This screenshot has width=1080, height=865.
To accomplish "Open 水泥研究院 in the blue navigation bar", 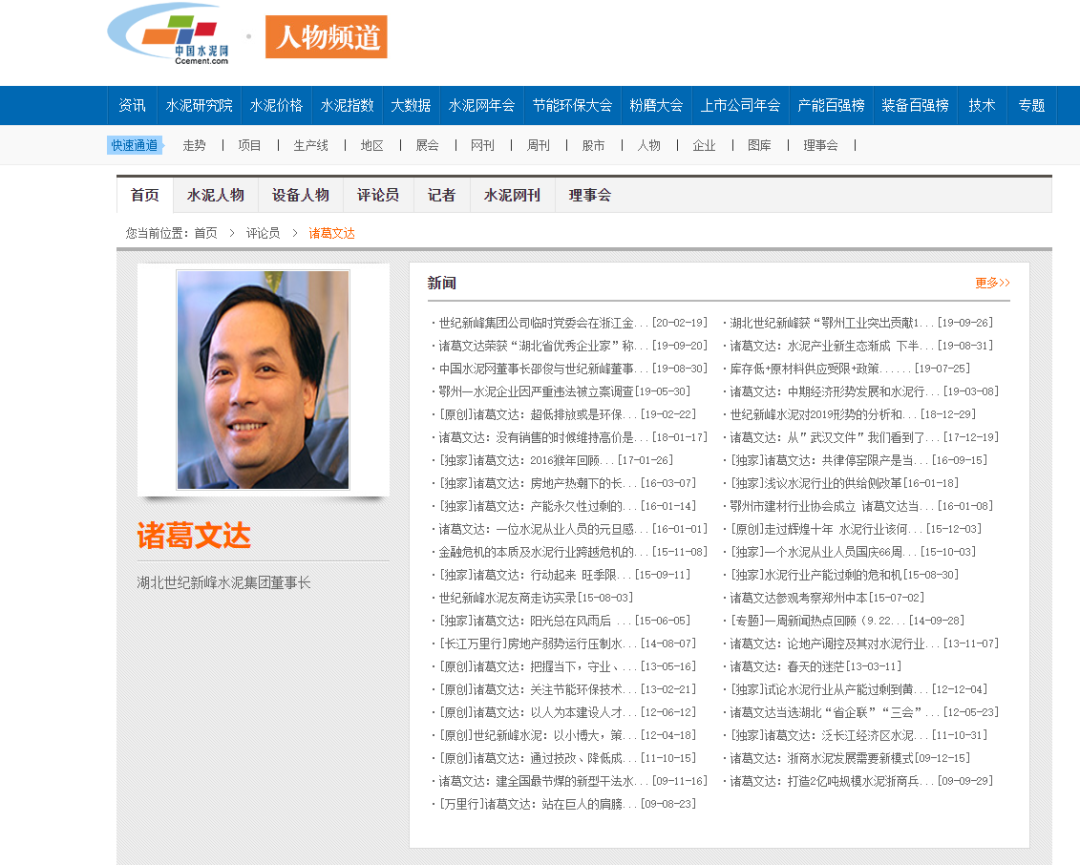I will pos(198,105).
